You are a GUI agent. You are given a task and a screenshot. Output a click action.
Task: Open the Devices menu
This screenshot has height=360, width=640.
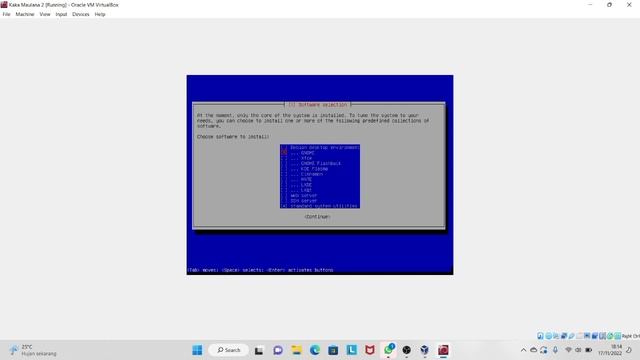[80, 14]
